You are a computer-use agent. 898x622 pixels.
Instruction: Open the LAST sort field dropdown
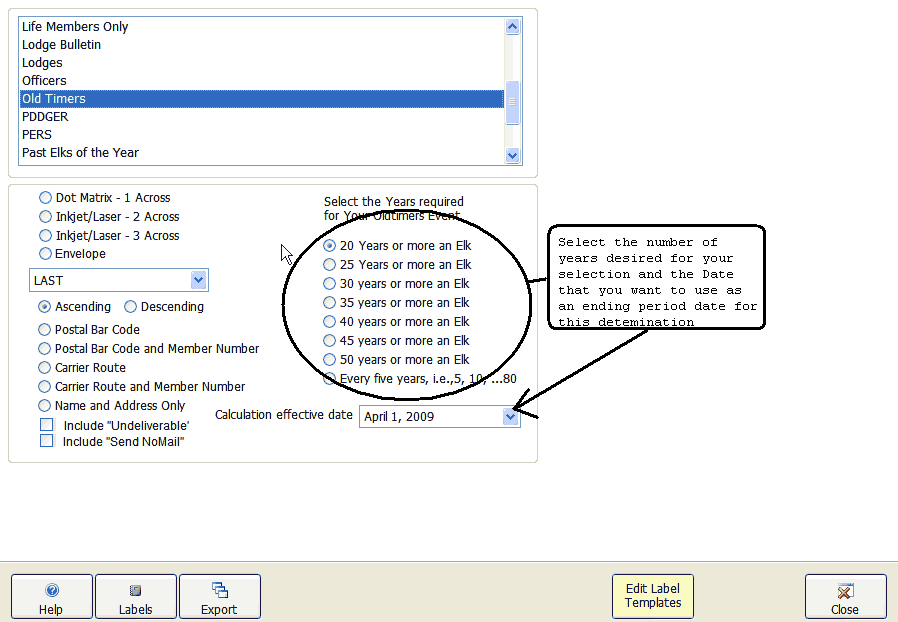click(x=198, y=281)
